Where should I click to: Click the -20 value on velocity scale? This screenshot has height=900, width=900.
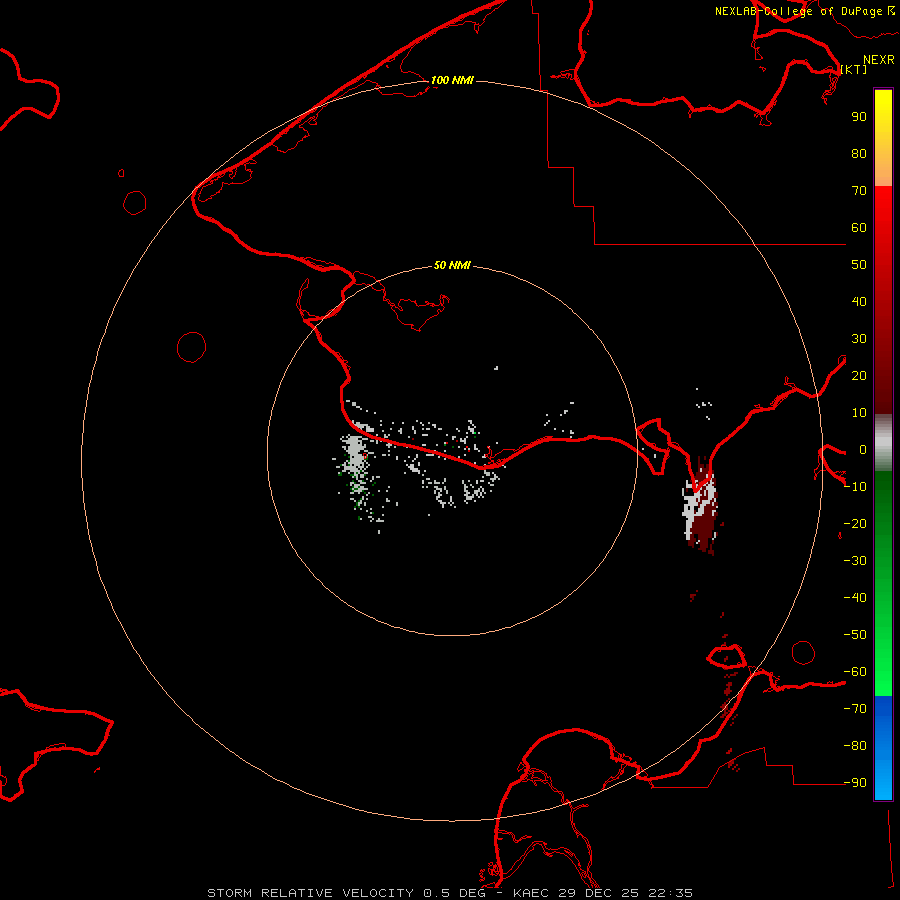pos(855,523)
